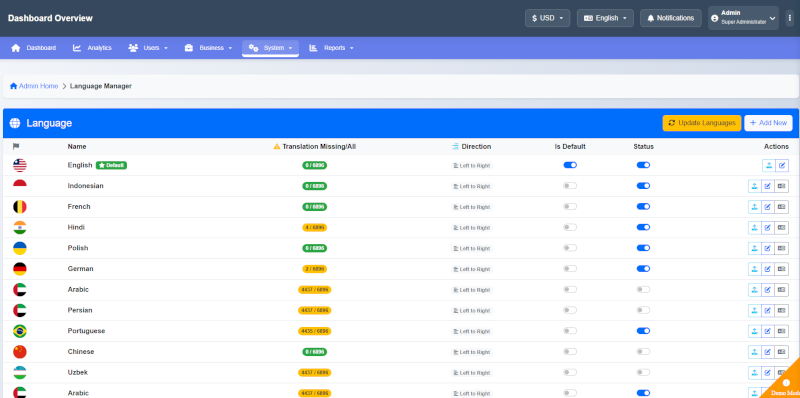The image size is (800, 398).
Task: Disable the Status switch for English
Action: (643, 165)
